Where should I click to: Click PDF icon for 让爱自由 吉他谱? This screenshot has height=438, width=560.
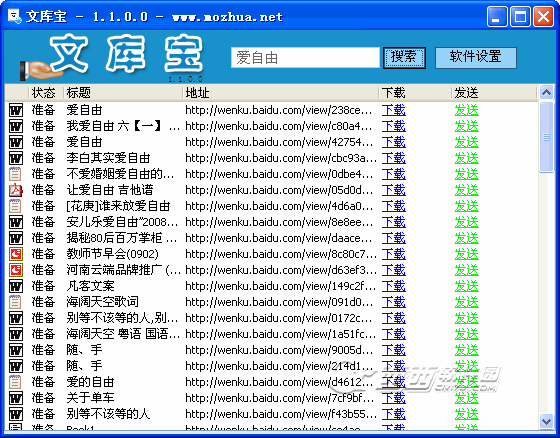(16, 190)
